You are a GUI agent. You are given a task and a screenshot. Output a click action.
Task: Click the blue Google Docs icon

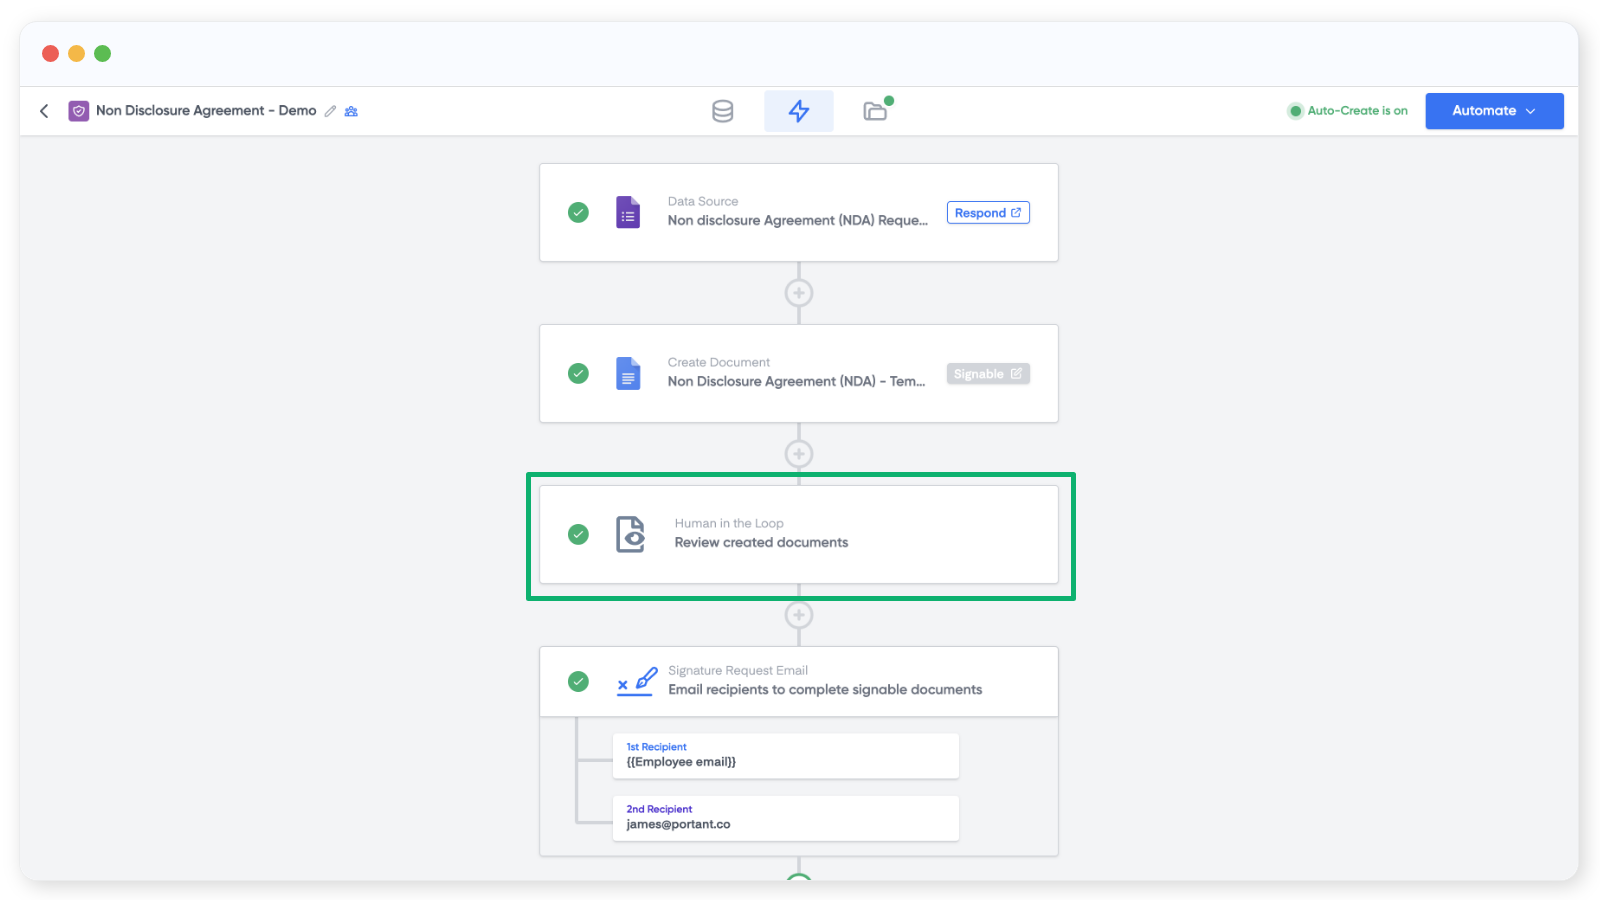coord(628,373)
